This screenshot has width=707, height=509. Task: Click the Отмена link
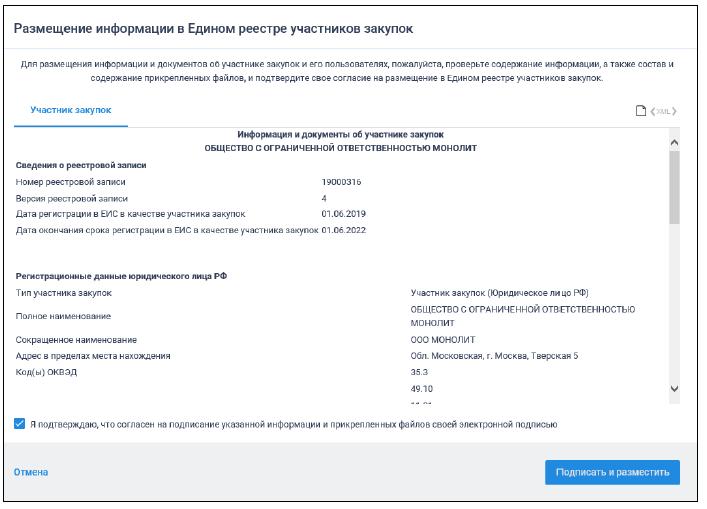30,472
